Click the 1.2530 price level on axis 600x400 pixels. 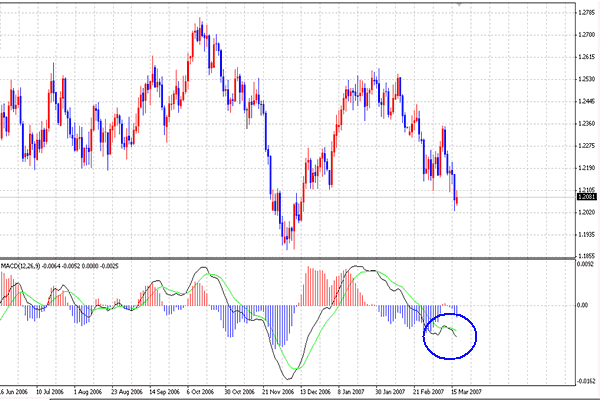587,78
